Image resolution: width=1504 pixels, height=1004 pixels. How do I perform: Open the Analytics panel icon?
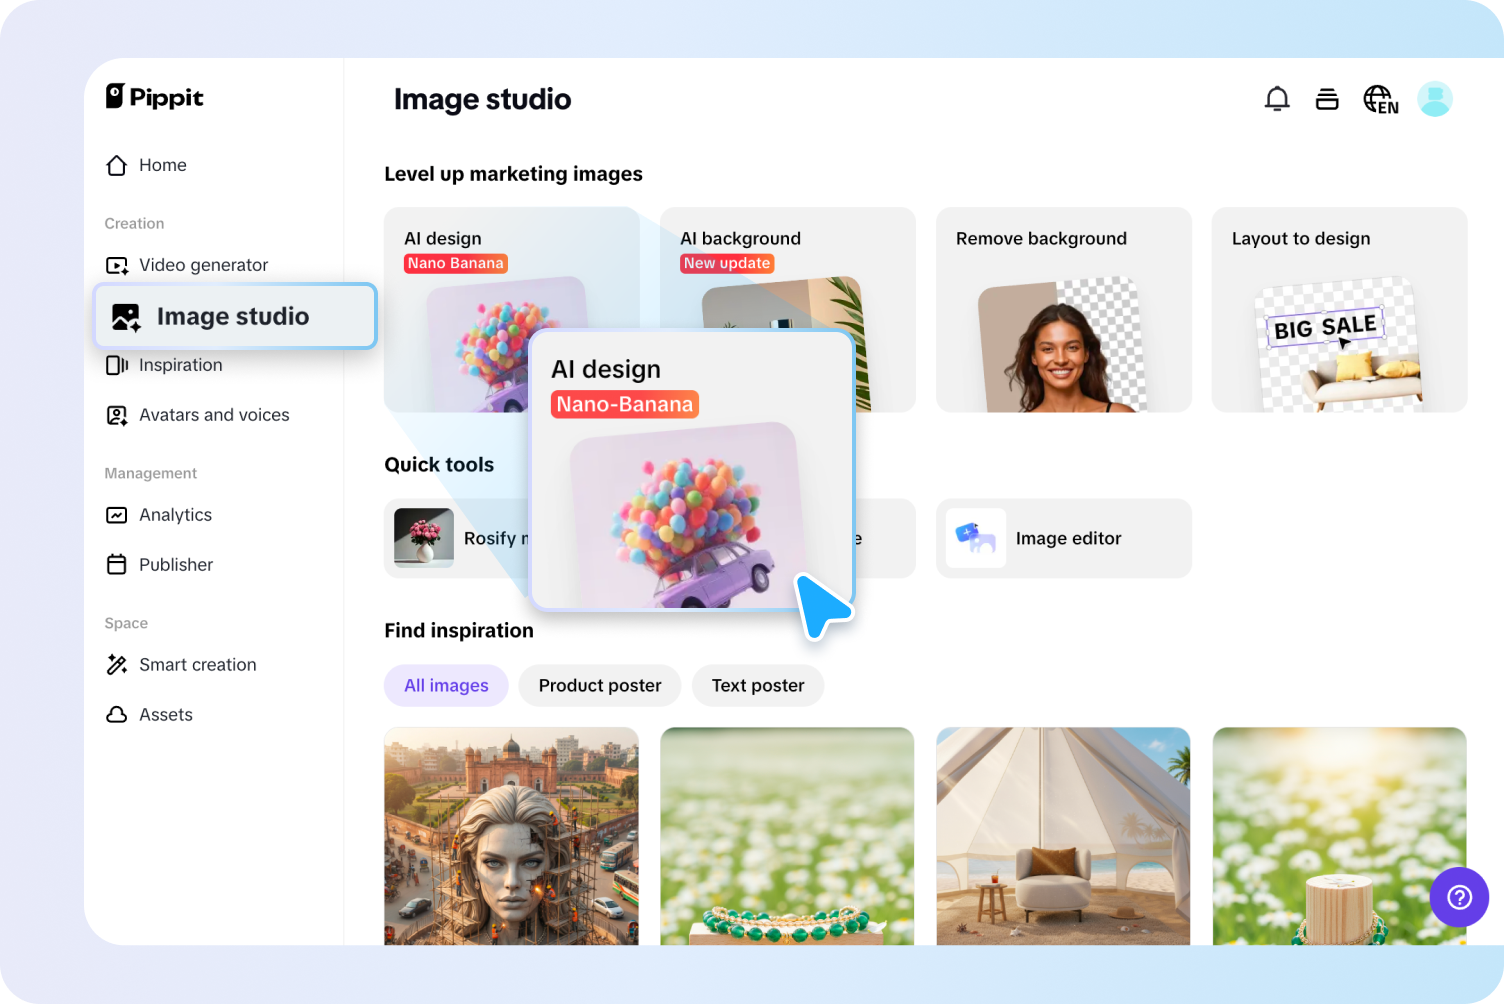117,515
